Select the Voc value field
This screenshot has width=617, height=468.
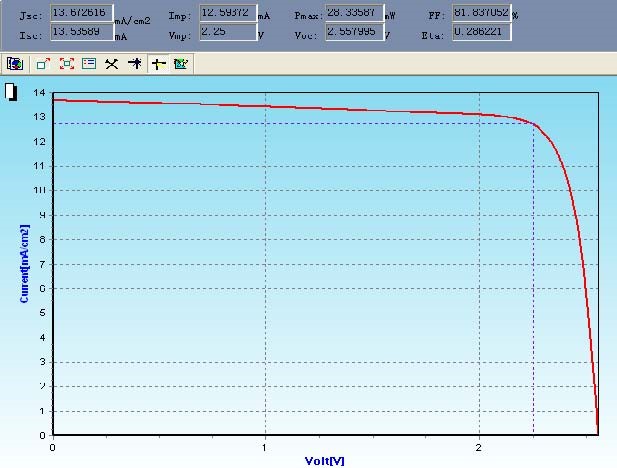click(354, 32)
